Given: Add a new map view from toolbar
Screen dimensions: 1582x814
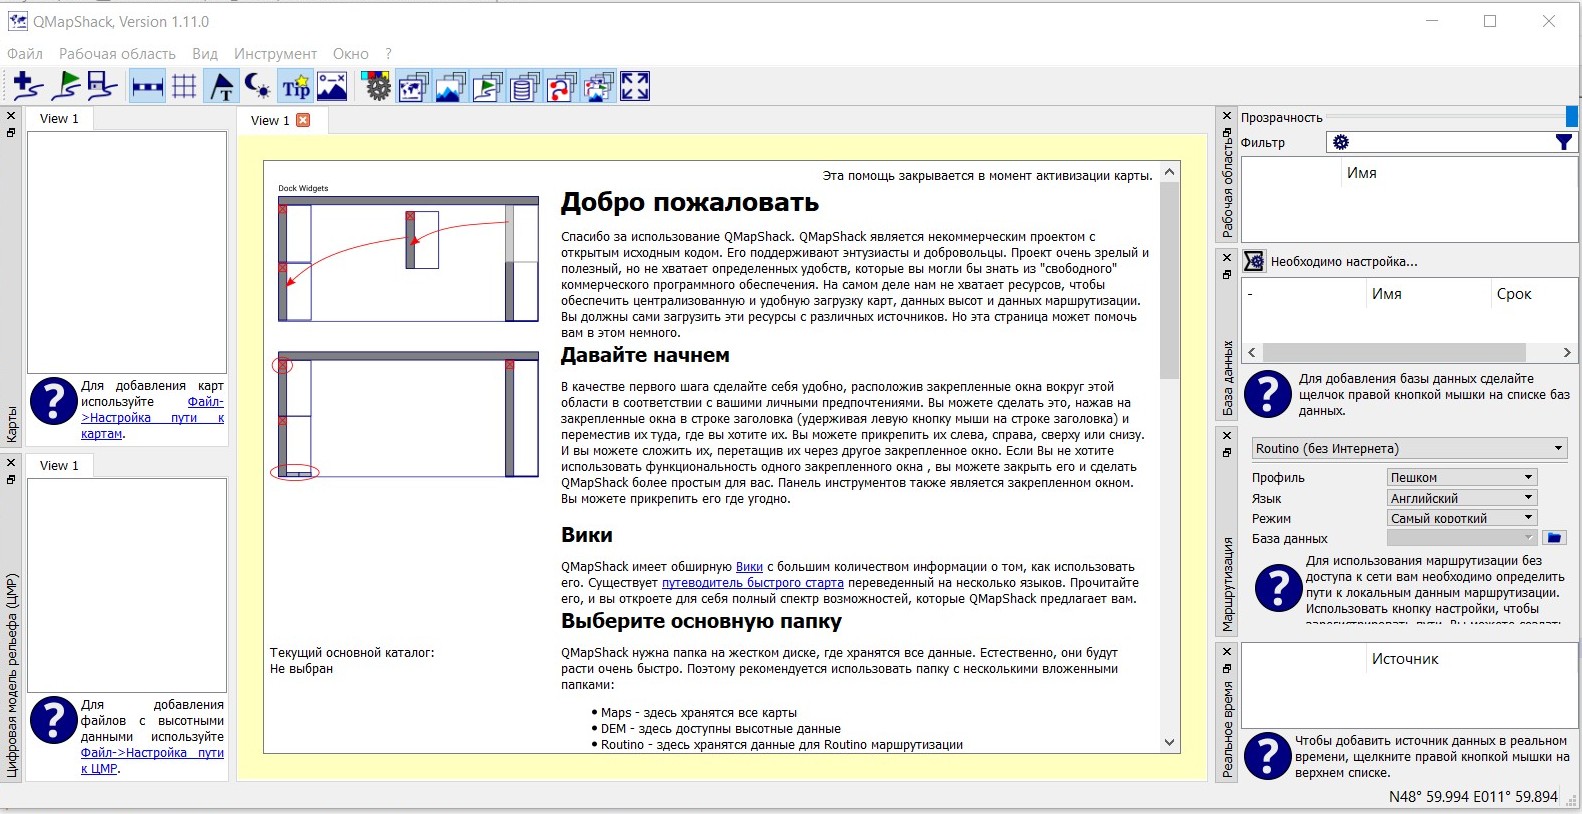Looking at the screenshot, I should pos(27,87).
